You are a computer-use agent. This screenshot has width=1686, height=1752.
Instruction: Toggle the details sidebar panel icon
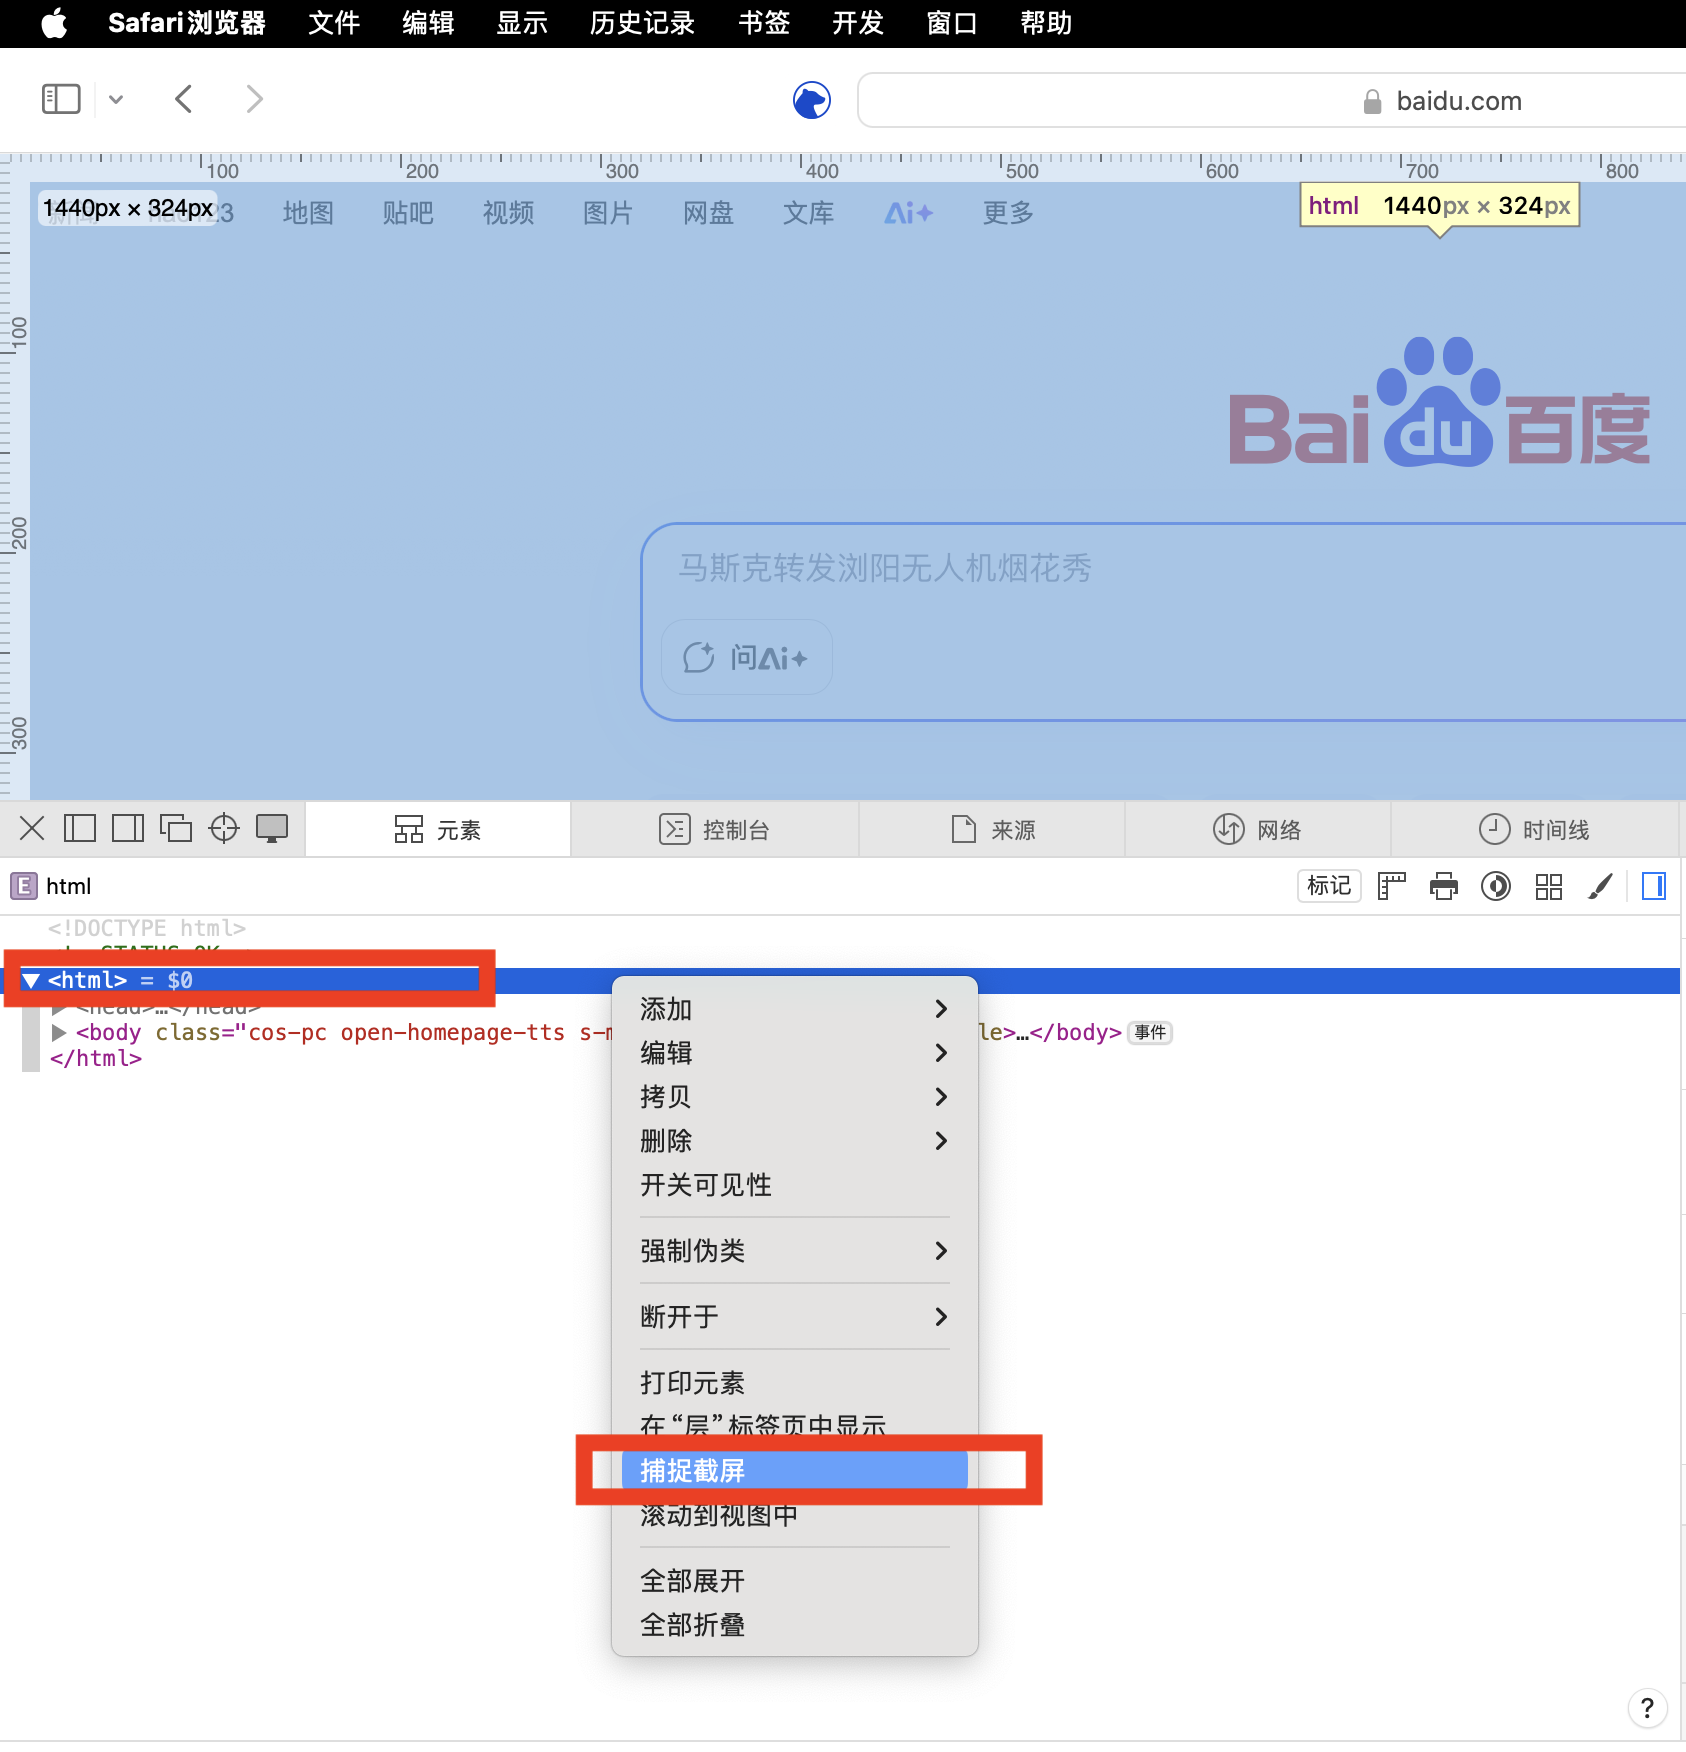tap(1654, 886)
